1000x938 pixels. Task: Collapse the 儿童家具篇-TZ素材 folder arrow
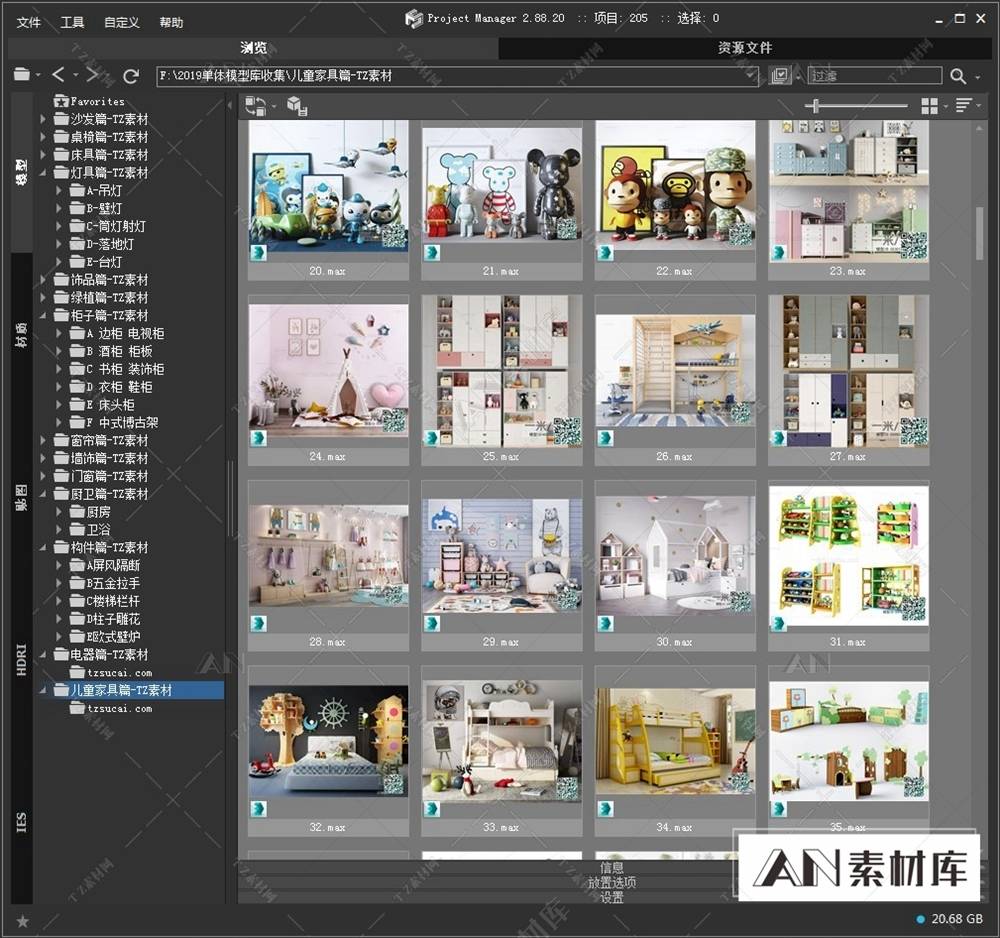43,690
